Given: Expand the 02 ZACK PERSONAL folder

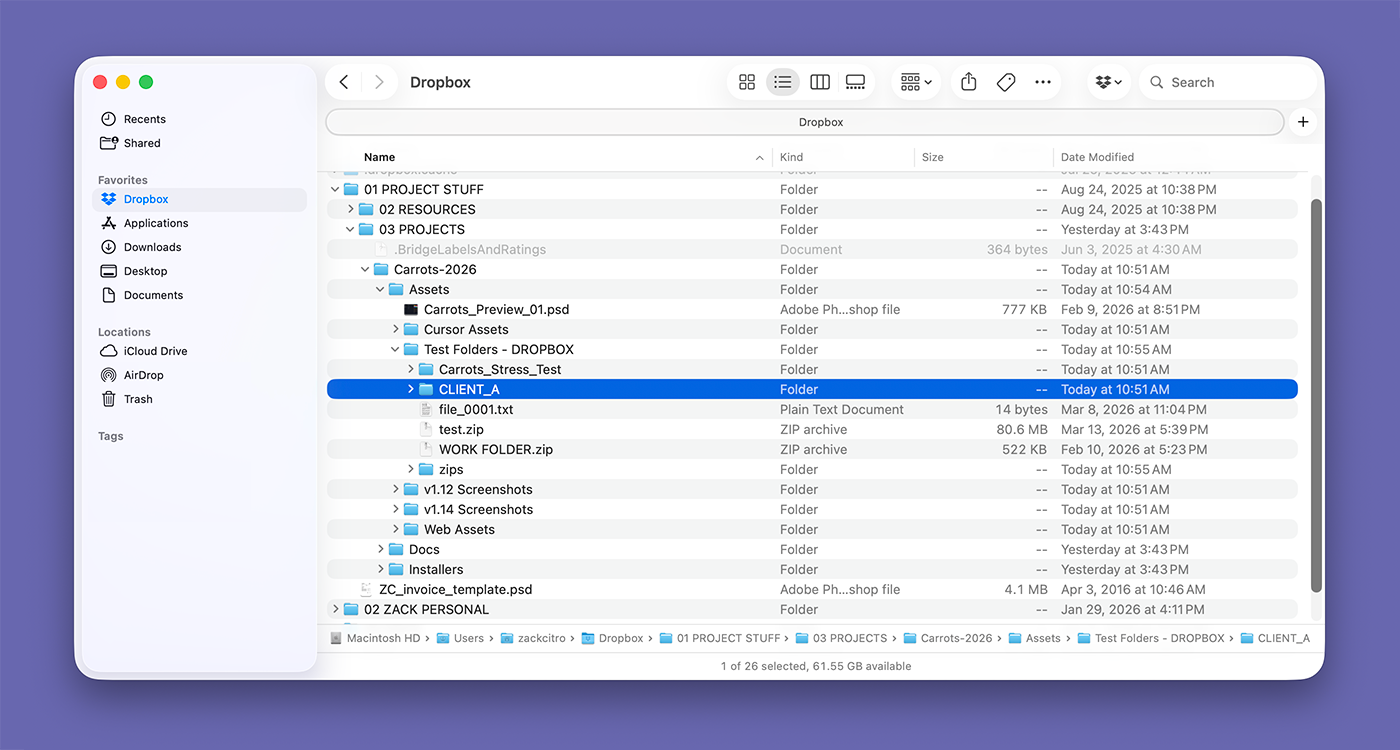Looking at the screenshot, I should click(x=336, y=609).
